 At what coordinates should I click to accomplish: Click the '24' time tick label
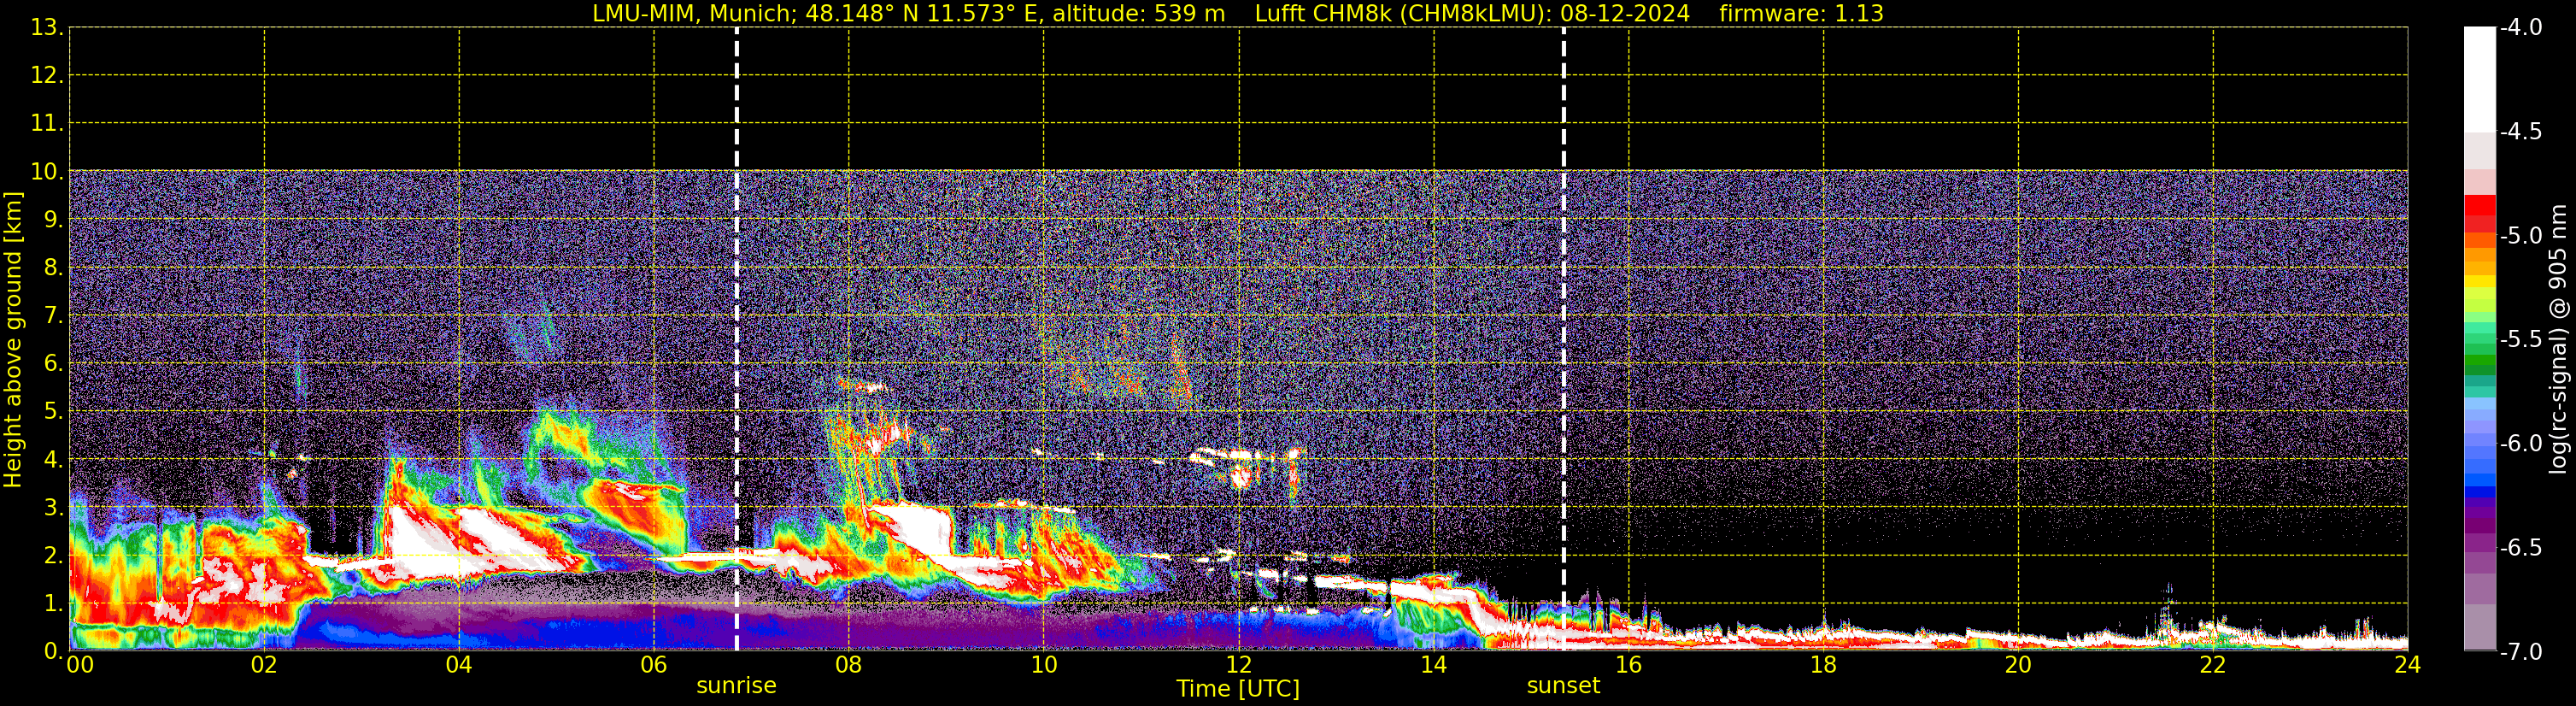[2407, 665]
